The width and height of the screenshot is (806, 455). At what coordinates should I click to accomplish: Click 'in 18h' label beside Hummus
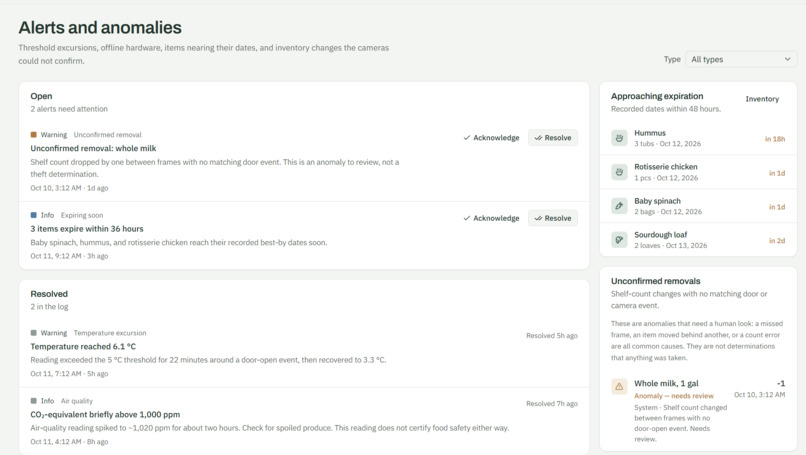coord(775,139)
